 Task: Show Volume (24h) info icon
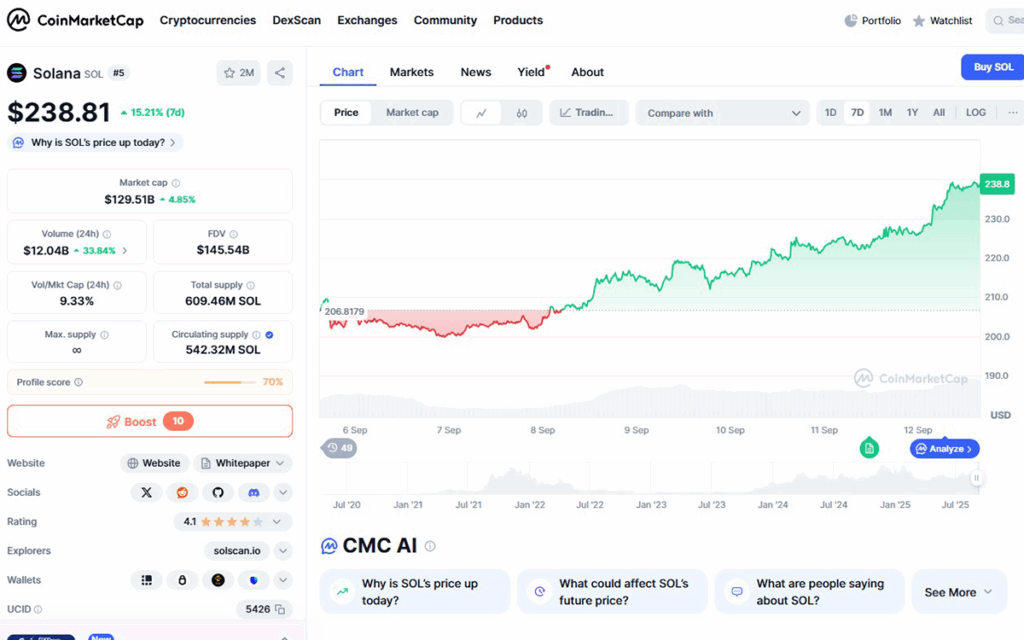[x=106, y=234]
